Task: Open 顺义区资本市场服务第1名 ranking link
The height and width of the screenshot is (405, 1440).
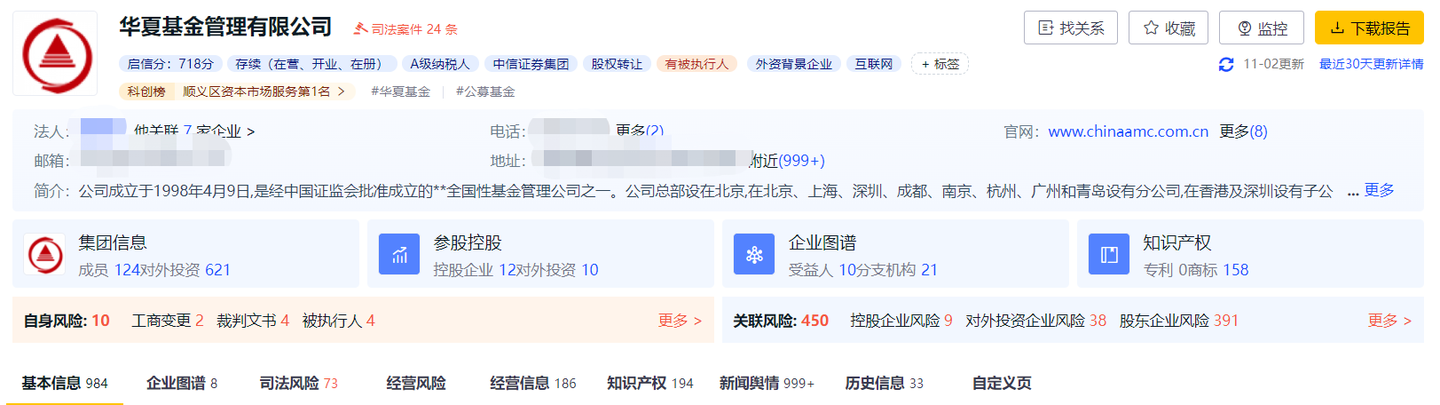Action: (x=265, y=91)
